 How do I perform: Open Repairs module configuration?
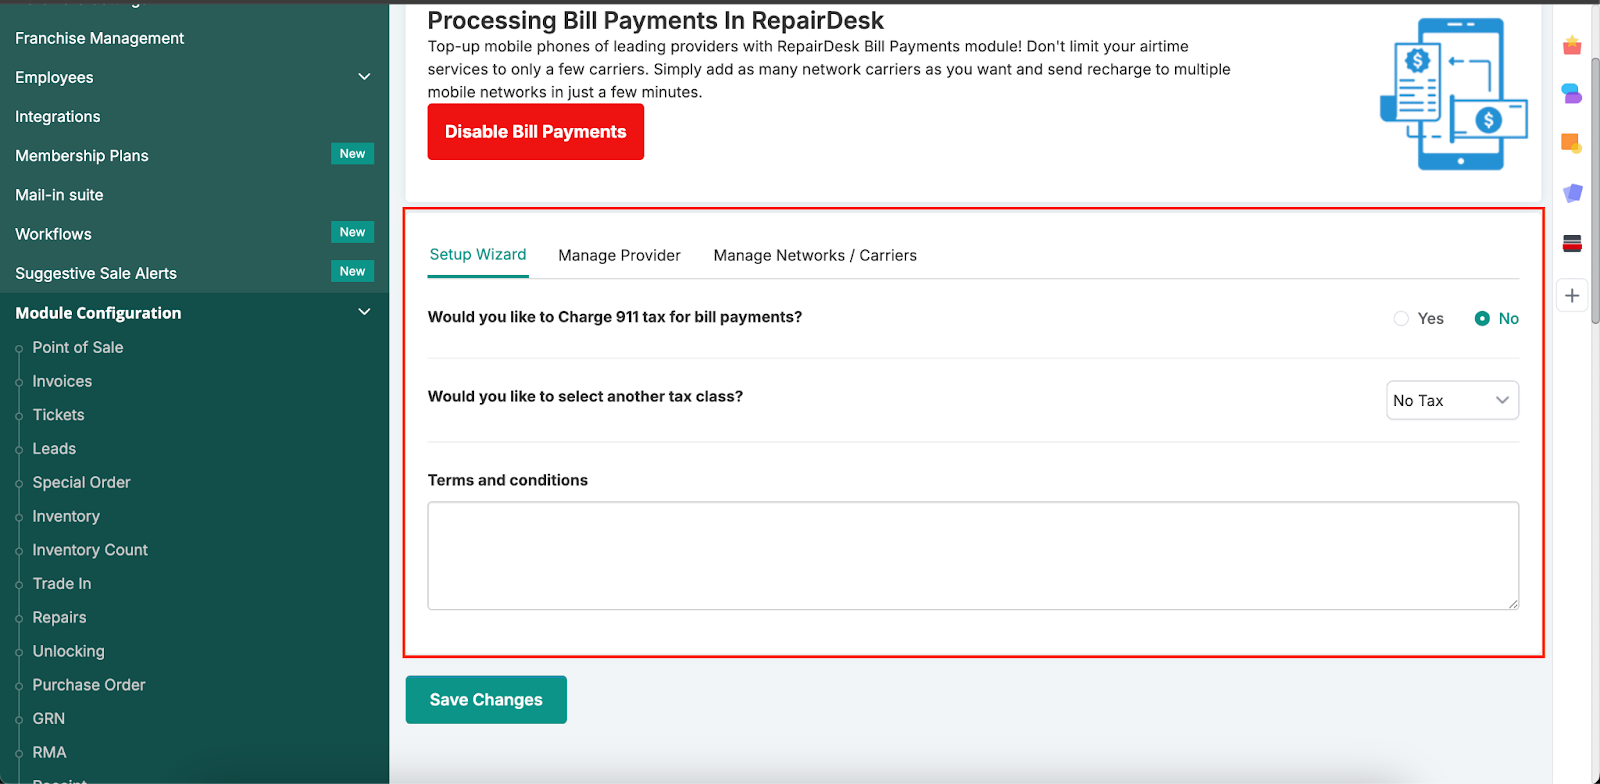coord(59,618)
